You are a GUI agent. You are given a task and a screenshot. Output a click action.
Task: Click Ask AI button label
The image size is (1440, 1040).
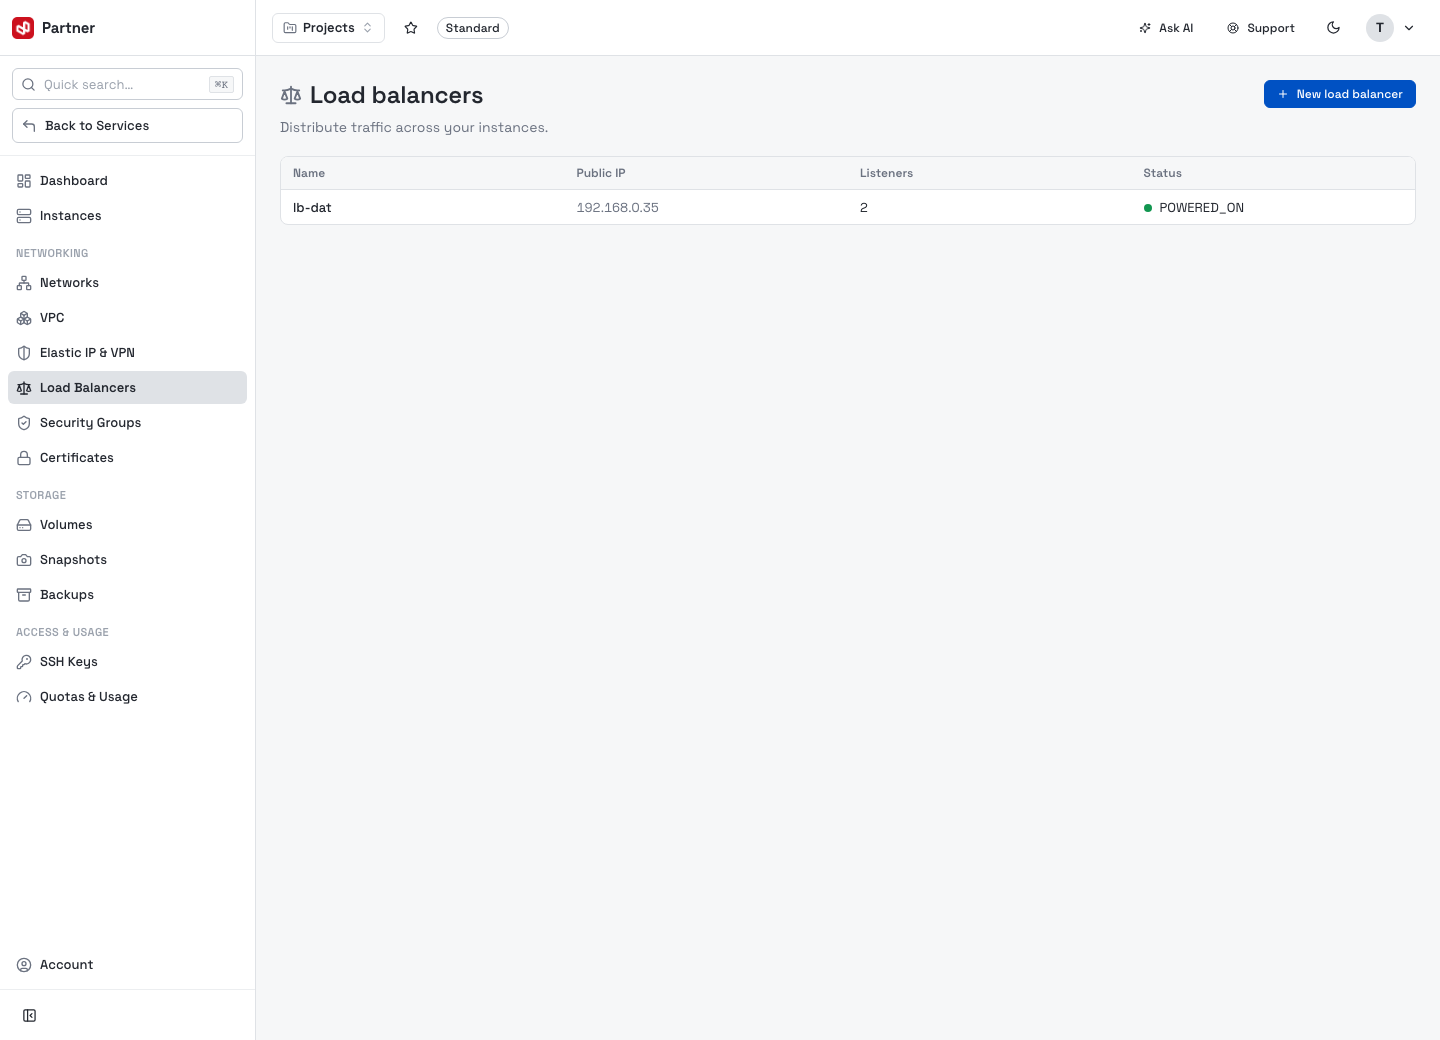click(1176, 28)
